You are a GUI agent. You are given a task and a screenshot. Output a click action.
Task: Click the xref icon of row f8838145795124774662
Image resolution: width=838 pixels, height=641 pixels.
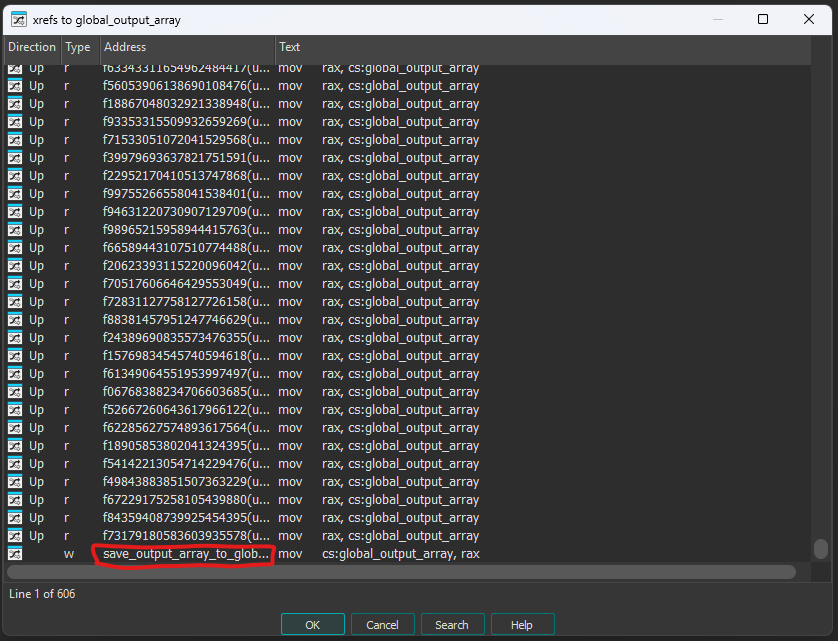[15, 320]
